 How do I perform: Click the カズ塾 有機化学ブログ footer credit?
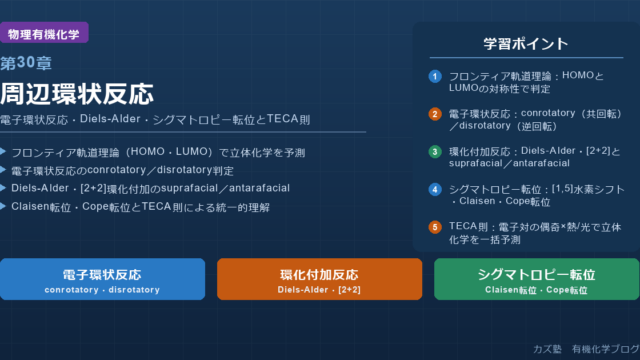587,349
